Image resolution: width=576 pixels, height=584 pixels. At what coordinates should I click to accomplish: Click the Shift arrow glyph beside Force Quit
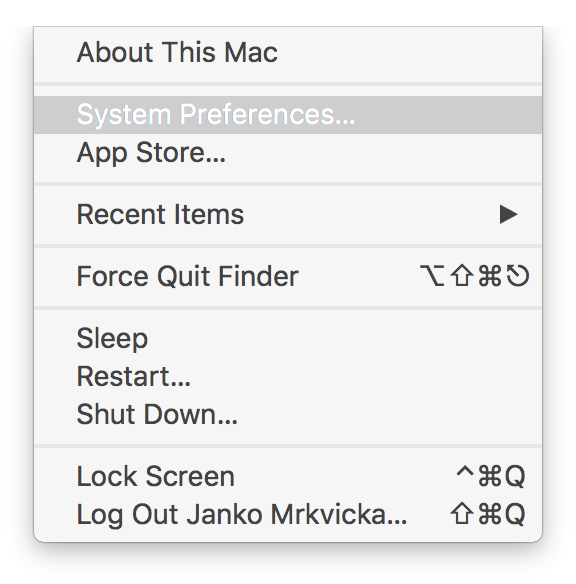tap(462, 276)
